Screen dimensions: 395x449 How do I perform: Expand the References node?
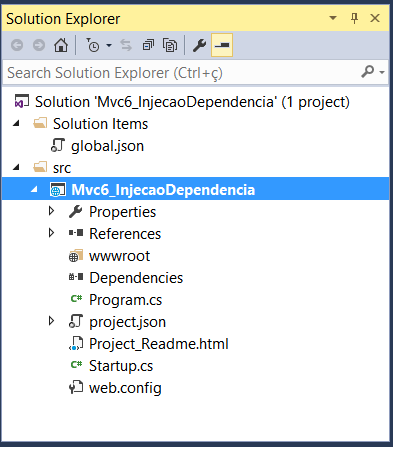click(51, 233)
